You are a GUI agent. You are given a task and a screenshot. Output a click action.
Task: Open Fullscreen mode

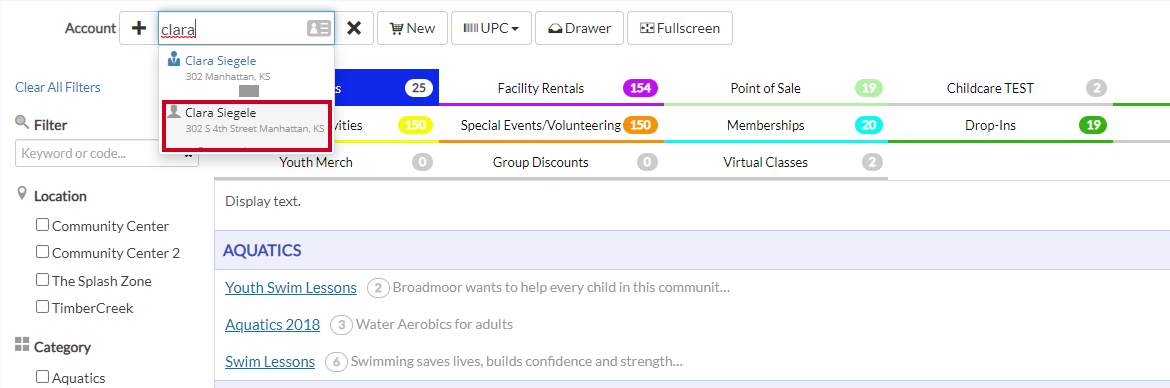[x=680, y=28]
